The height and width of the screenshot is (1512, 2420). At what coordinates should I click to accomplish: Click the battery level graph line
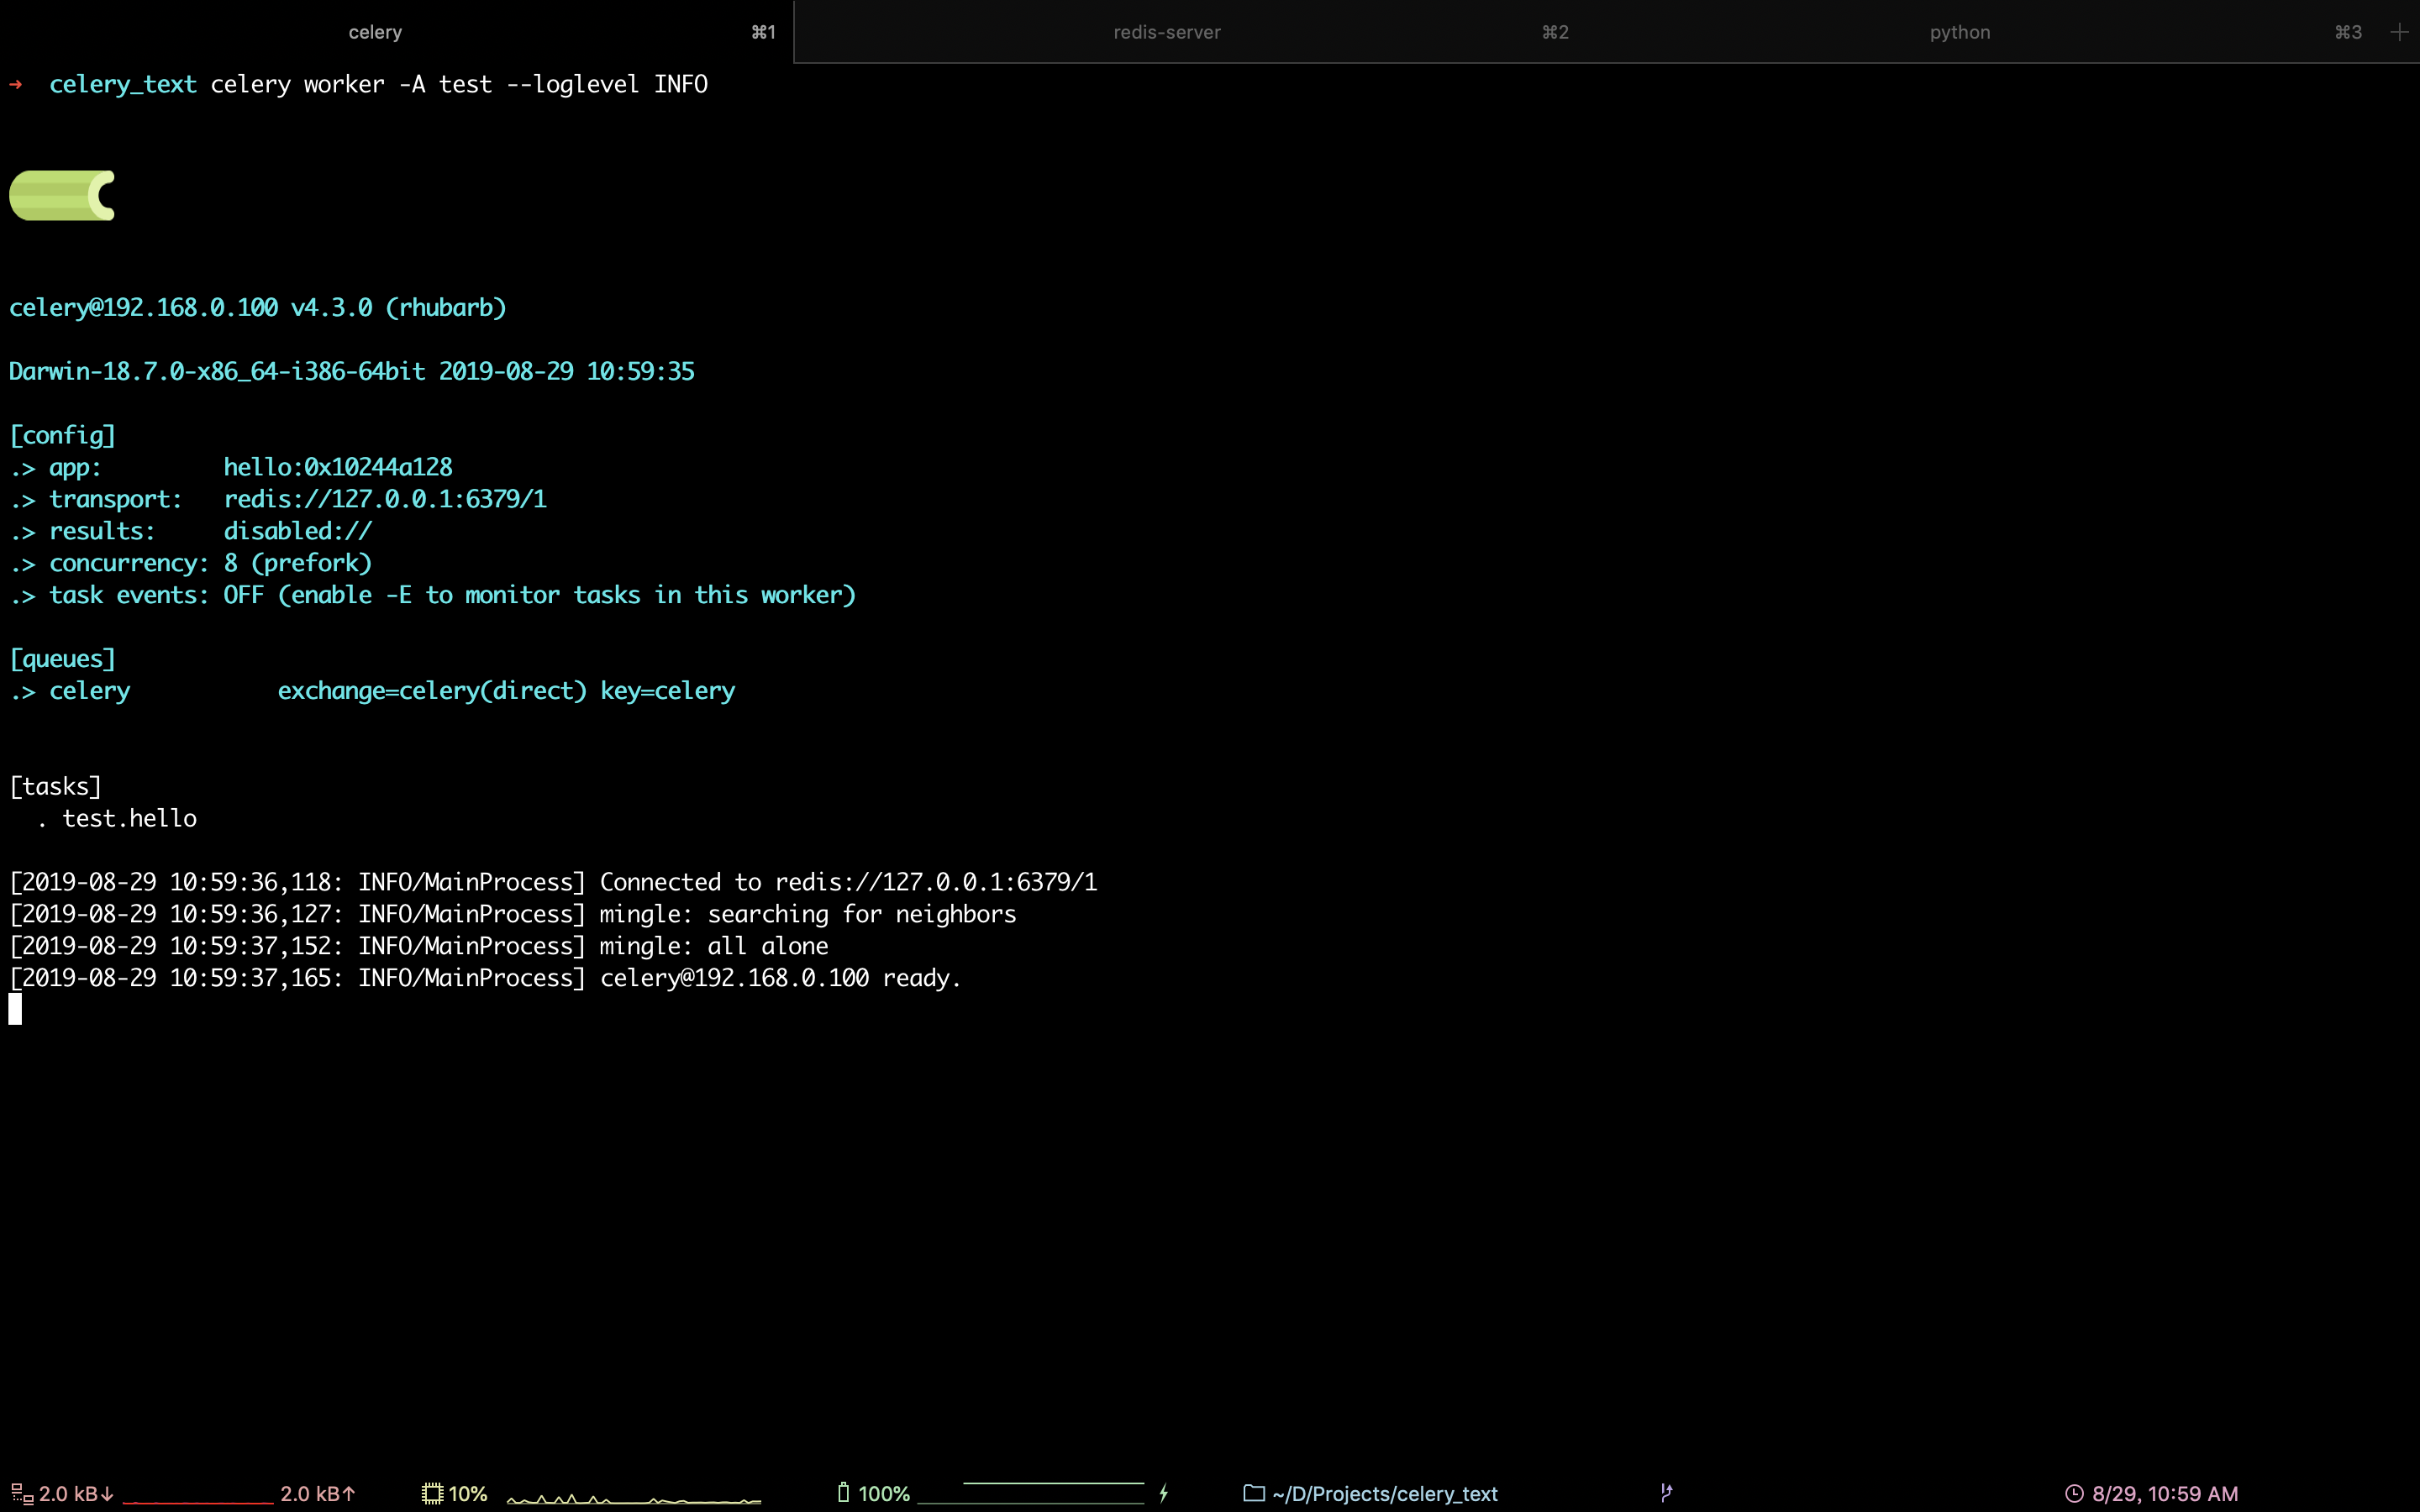pyautogui.click(x=1031, y=1492)
